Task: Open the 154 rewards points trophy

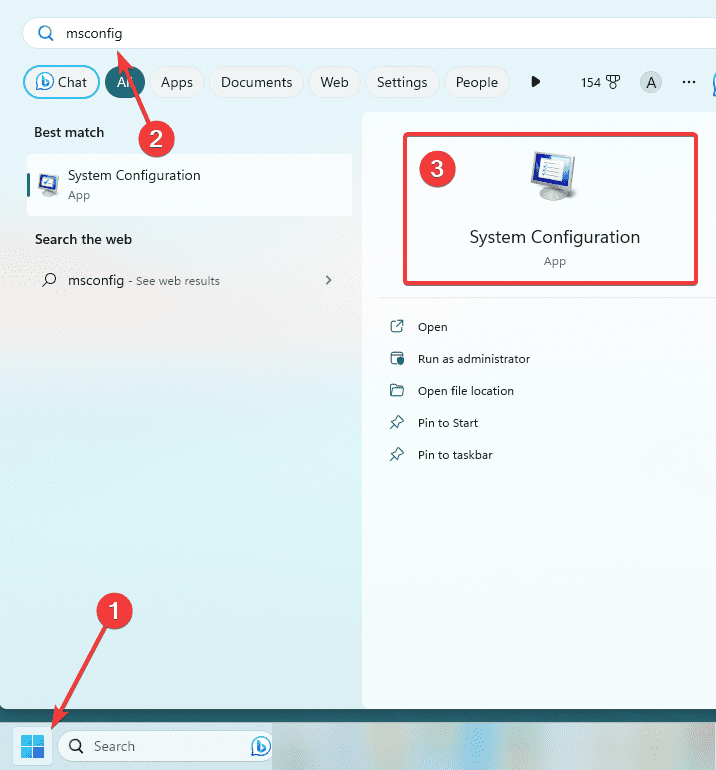Action: pos(600,82)
